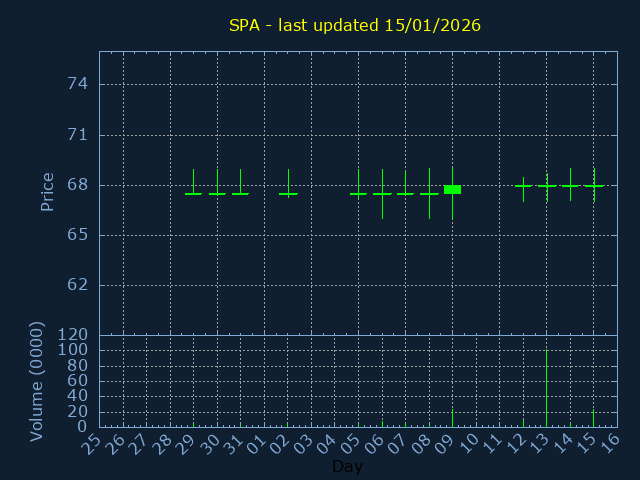Click the price tick label 68
640x480 pixels.
(78, 185)
